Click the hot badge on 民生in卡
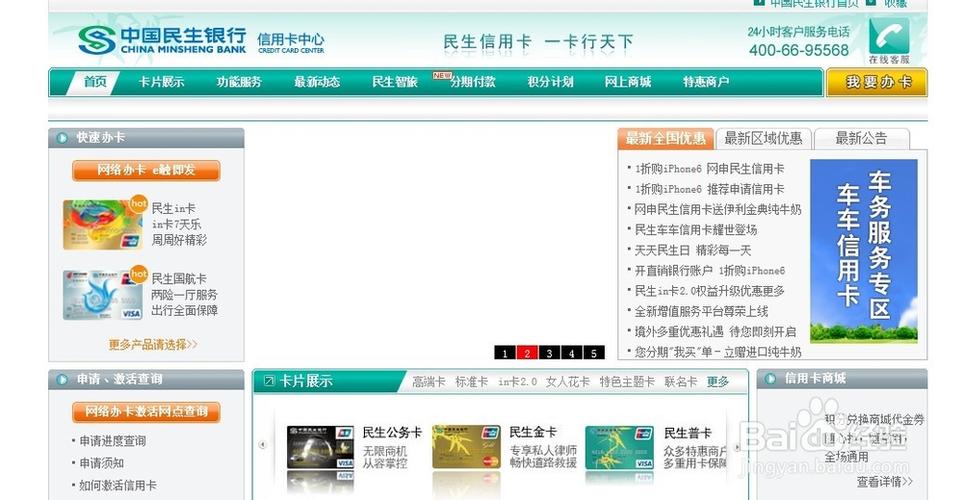This screenshot has width=963, height=500. (x=139, y=203)
